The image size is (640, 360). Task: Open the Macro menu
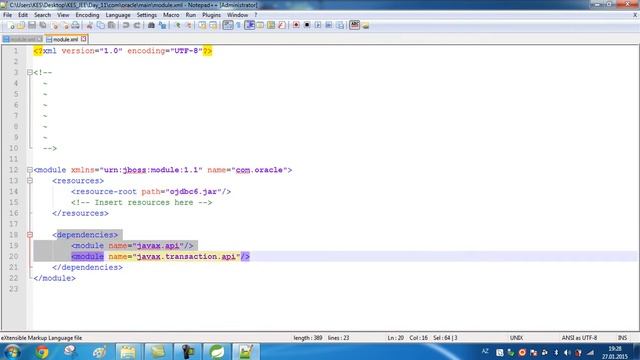tap(171, 15)
